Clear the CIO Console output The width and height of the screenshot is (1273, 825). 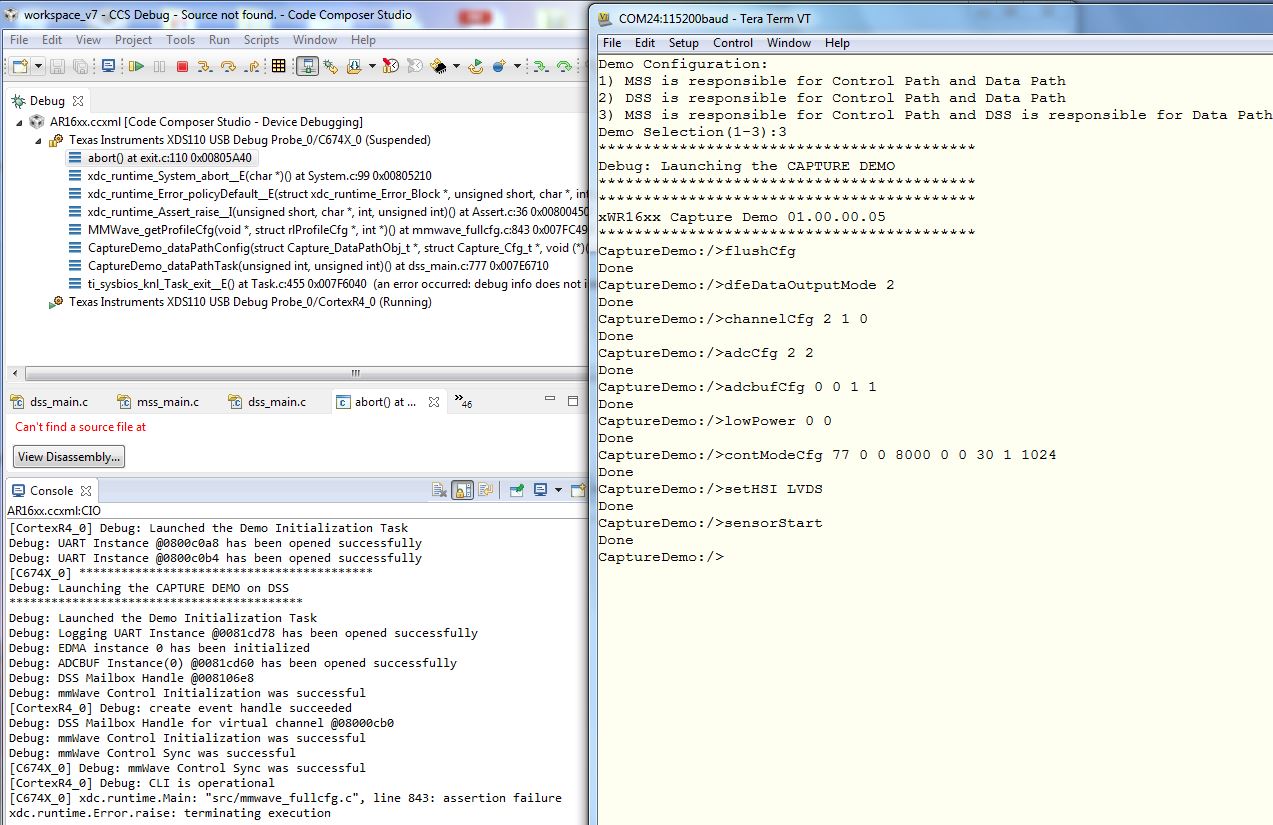[439, 489]
